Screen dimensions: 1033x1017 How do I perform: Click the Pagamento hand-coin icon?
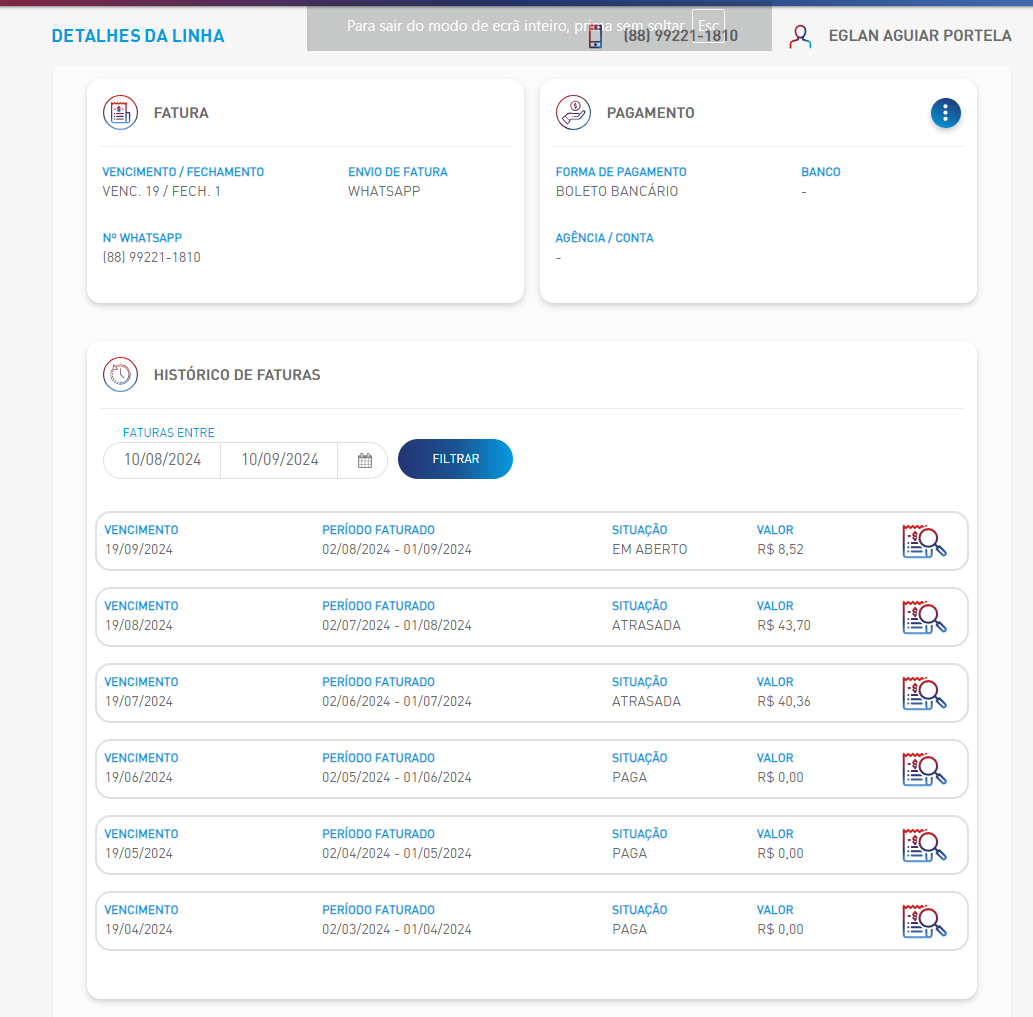[573, 113]
